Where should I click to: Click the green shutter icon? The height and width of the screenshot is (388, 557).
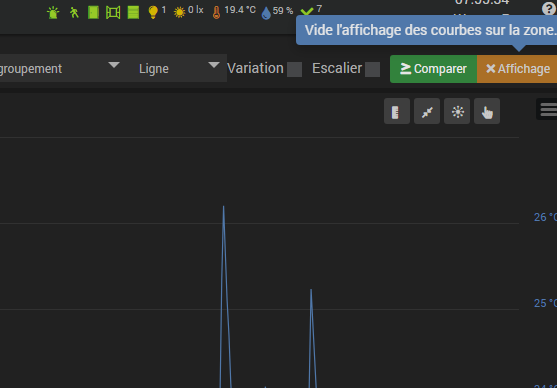133,12
